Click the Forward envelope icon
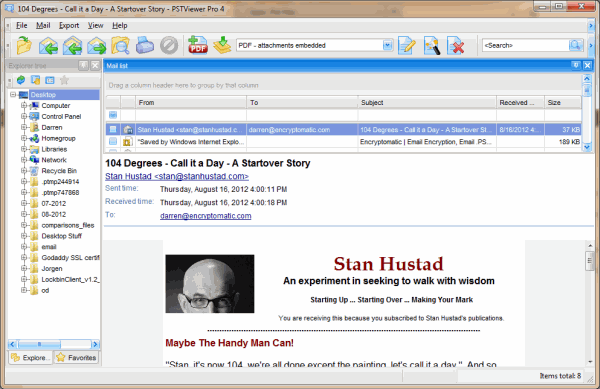 97,46
